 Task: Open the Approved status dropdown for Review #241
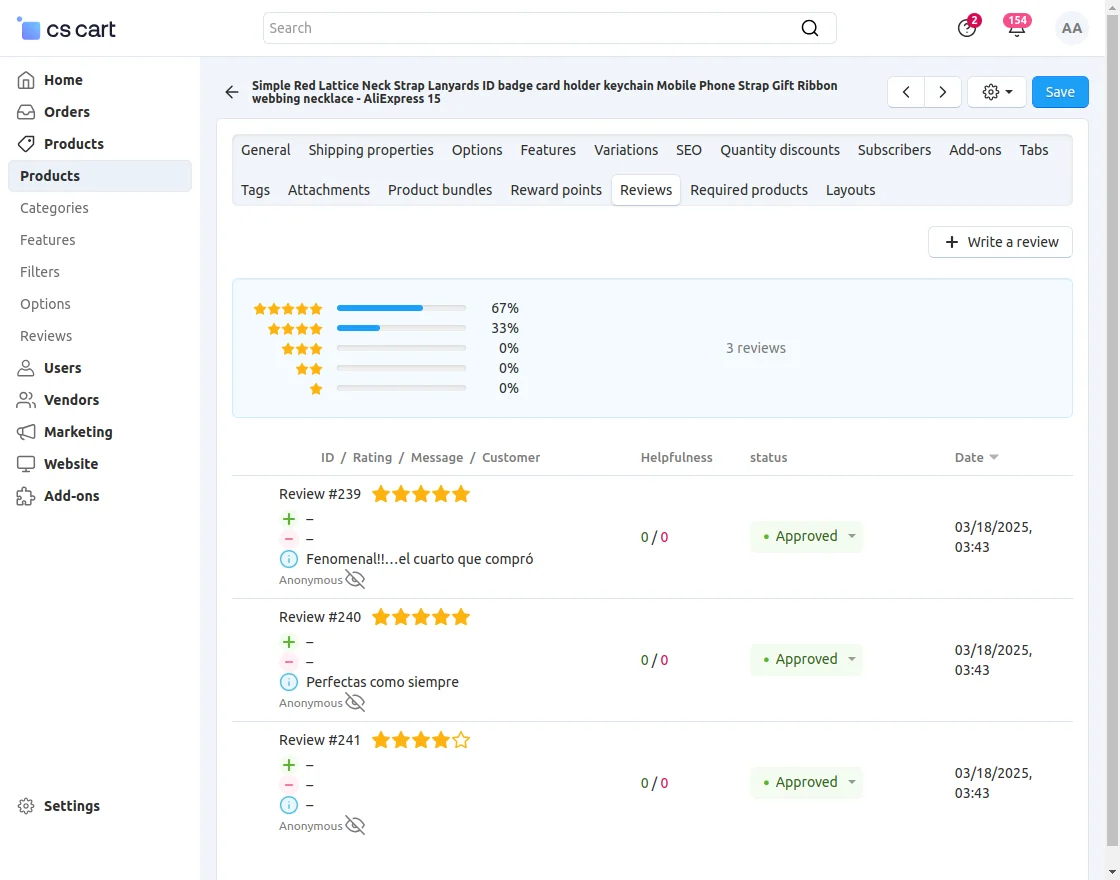[x=806, y=783]
